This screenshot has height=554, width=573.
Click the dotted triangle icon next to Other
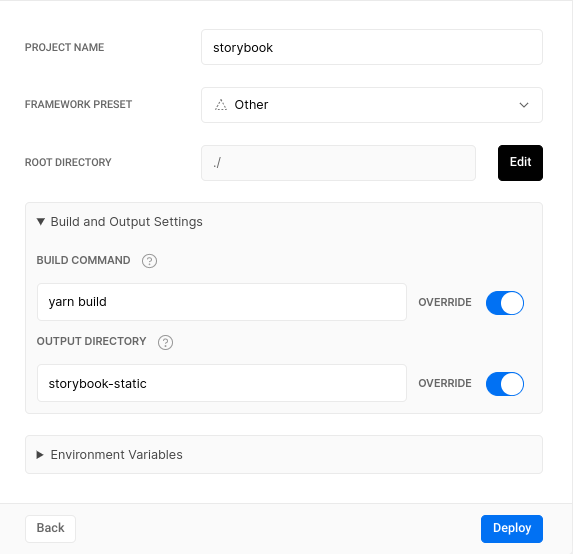pos(220,105)
